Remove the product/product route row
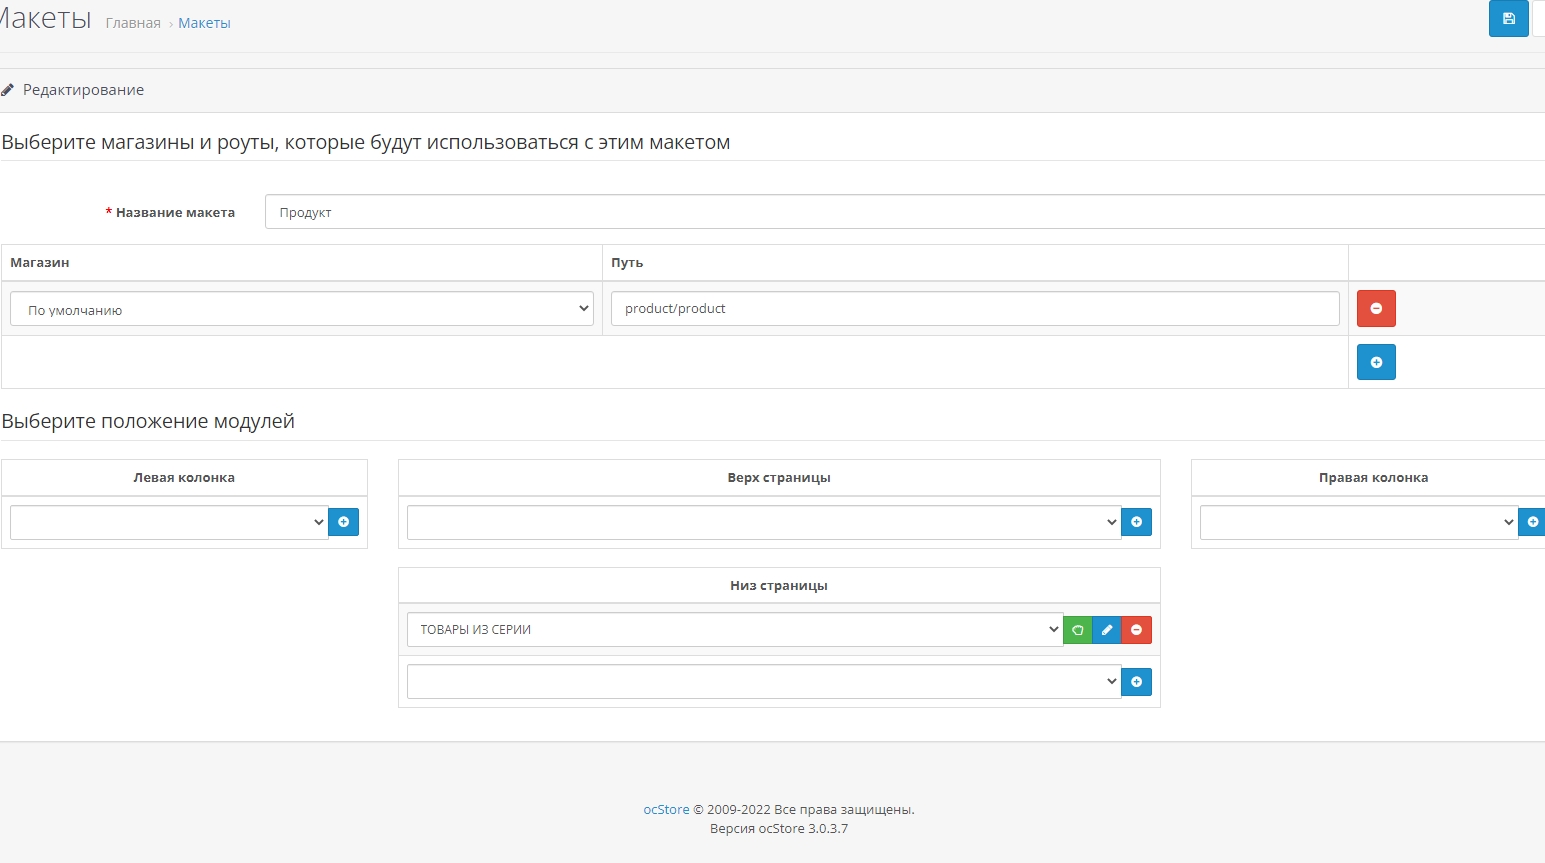 point(1376,308)
